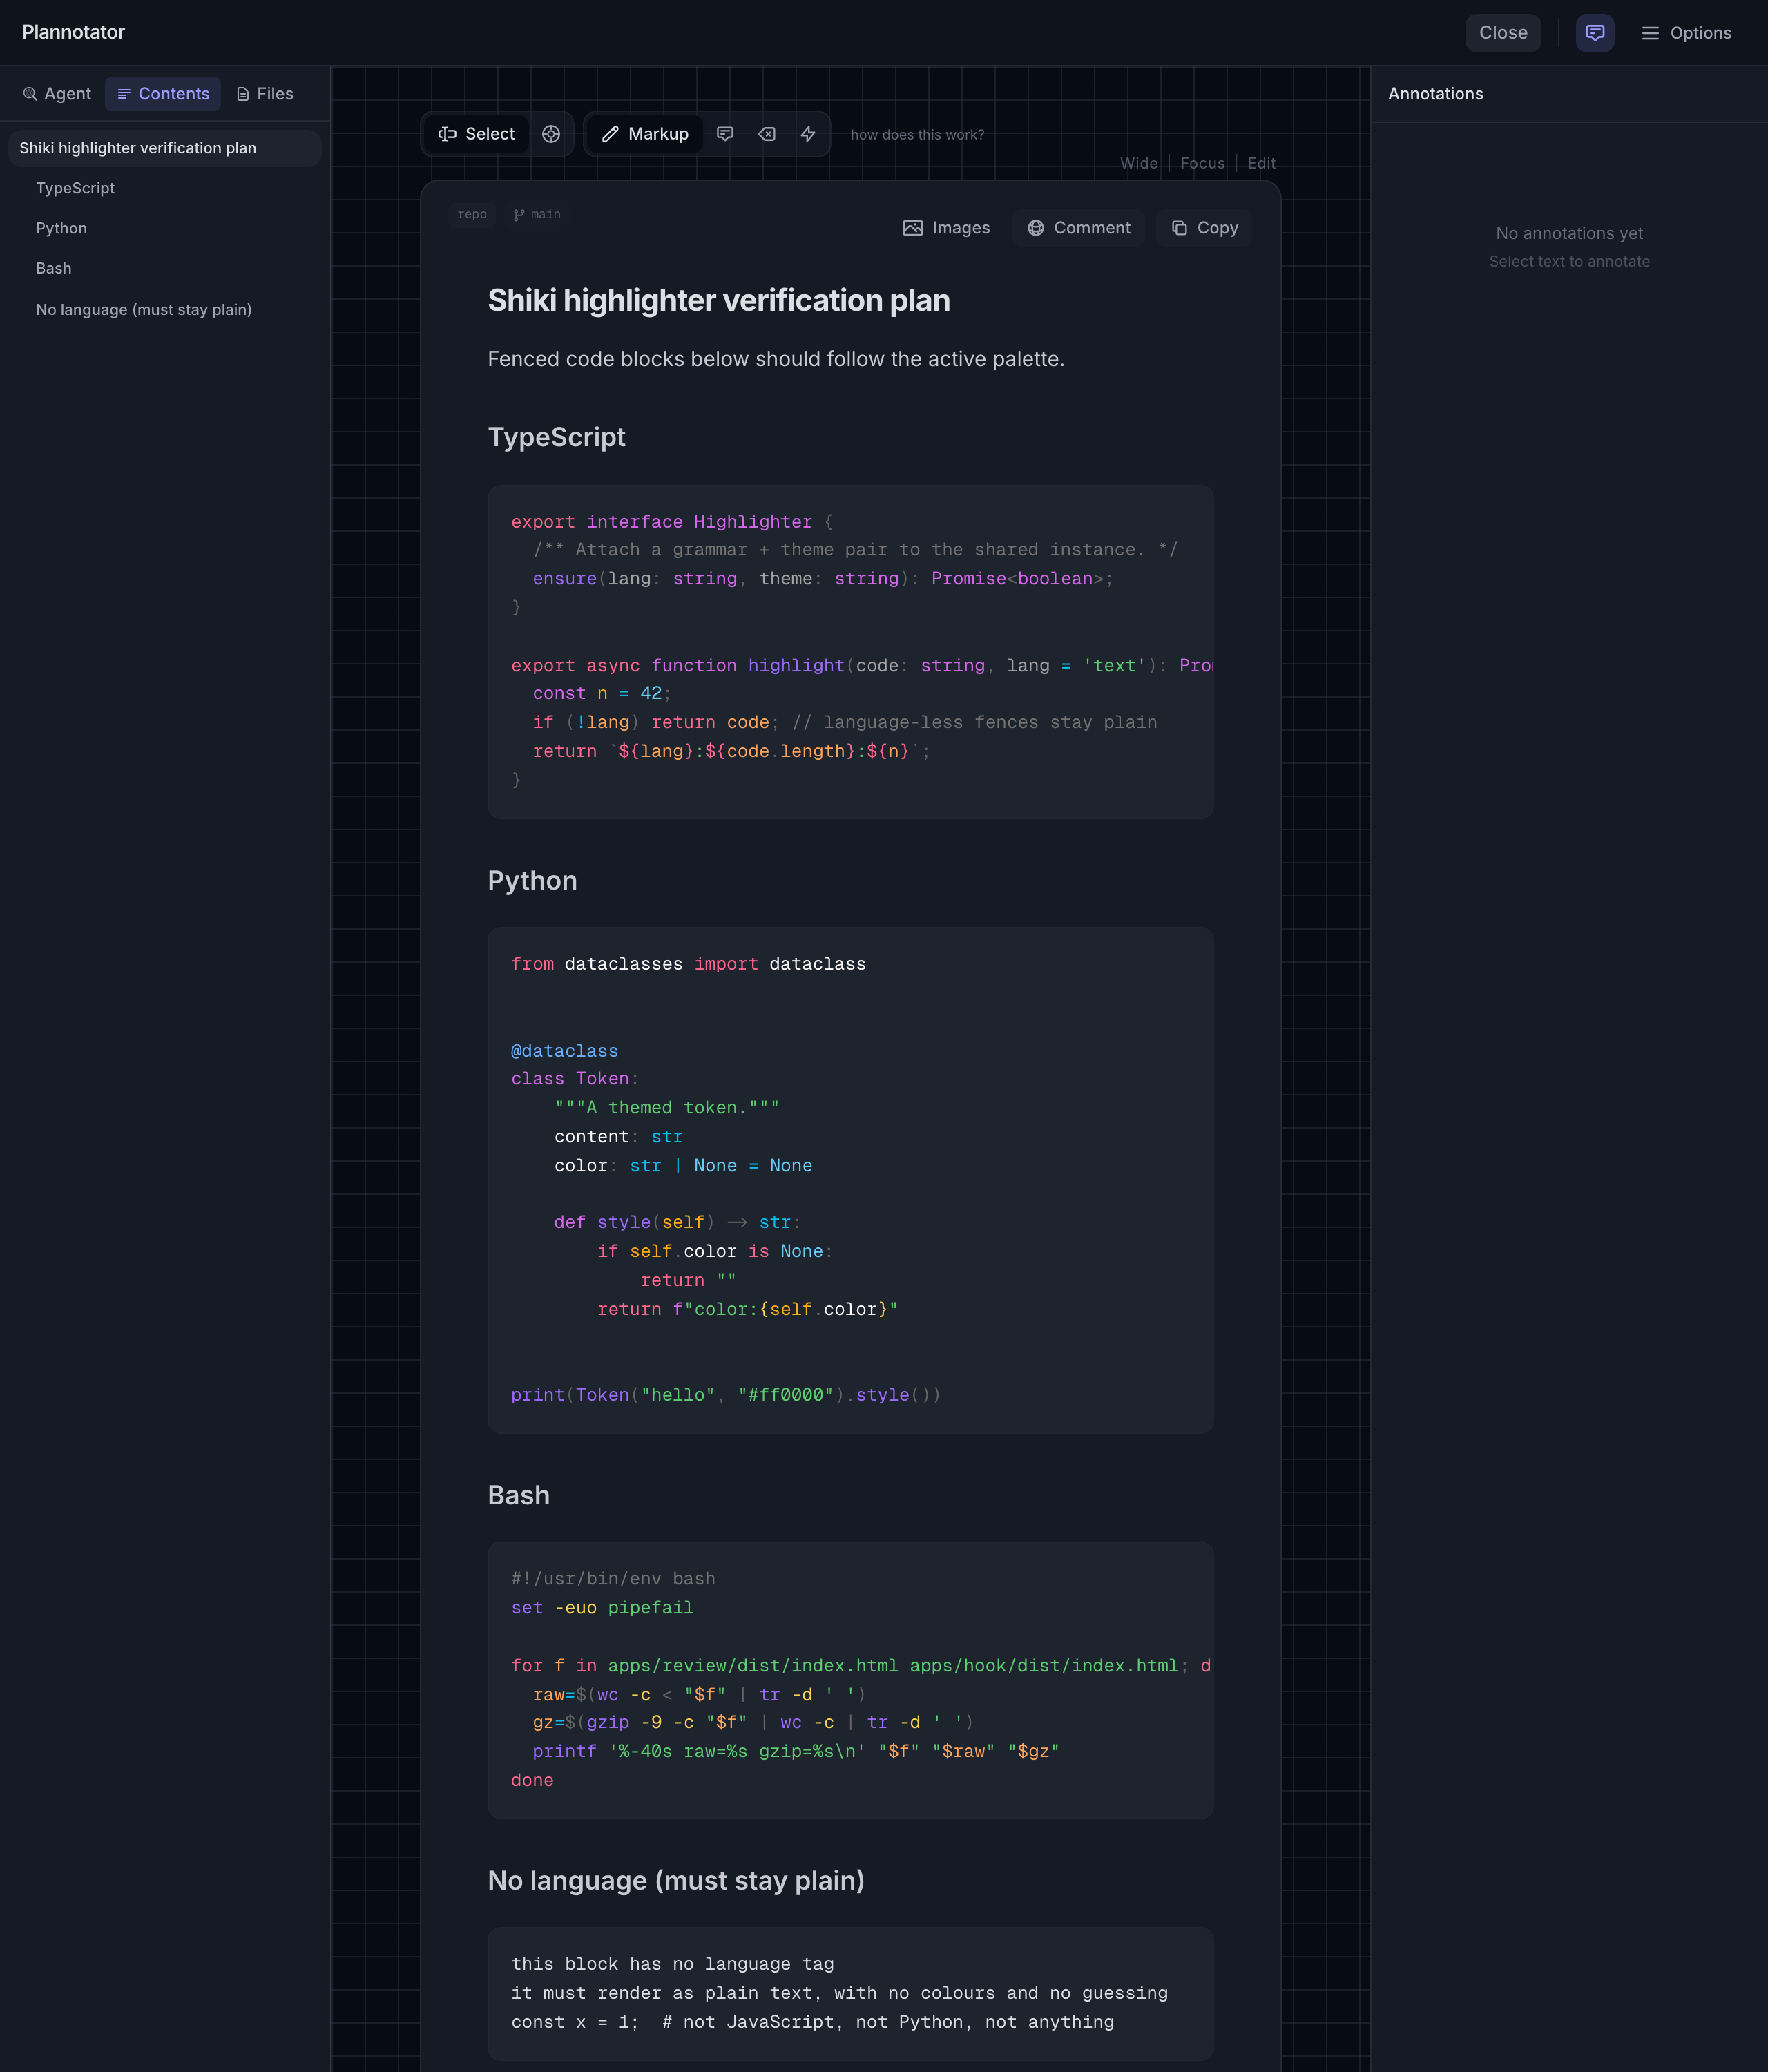This screenshot has height=2072, width=1768.
Task: Click the 'Fenced code blocks below' paragraph
Action: [x=776, y=359]
